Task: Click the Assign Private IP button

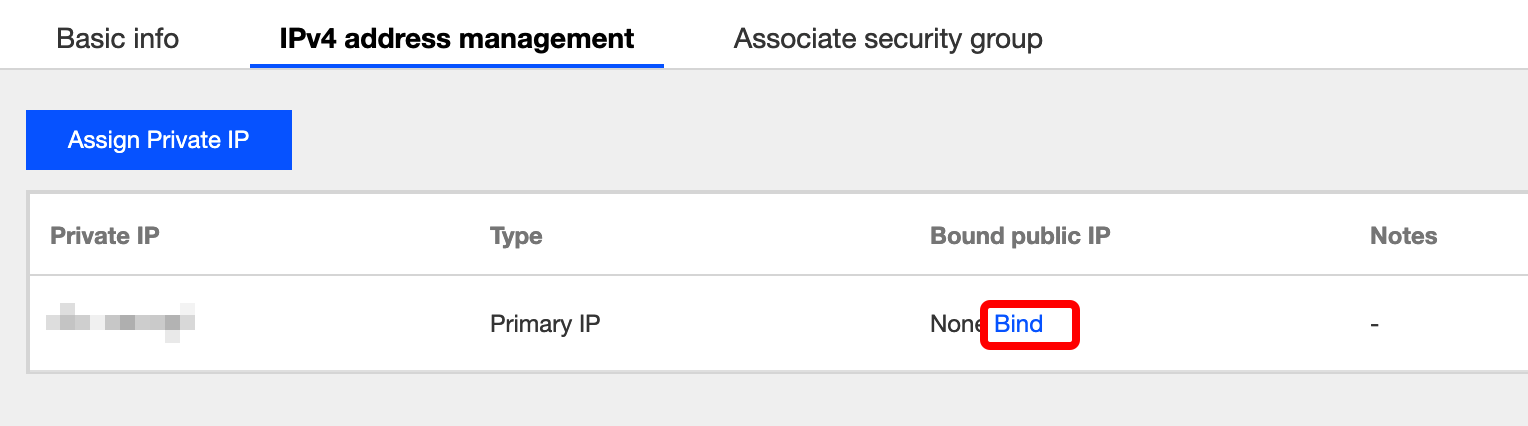Action: [158, 140]
